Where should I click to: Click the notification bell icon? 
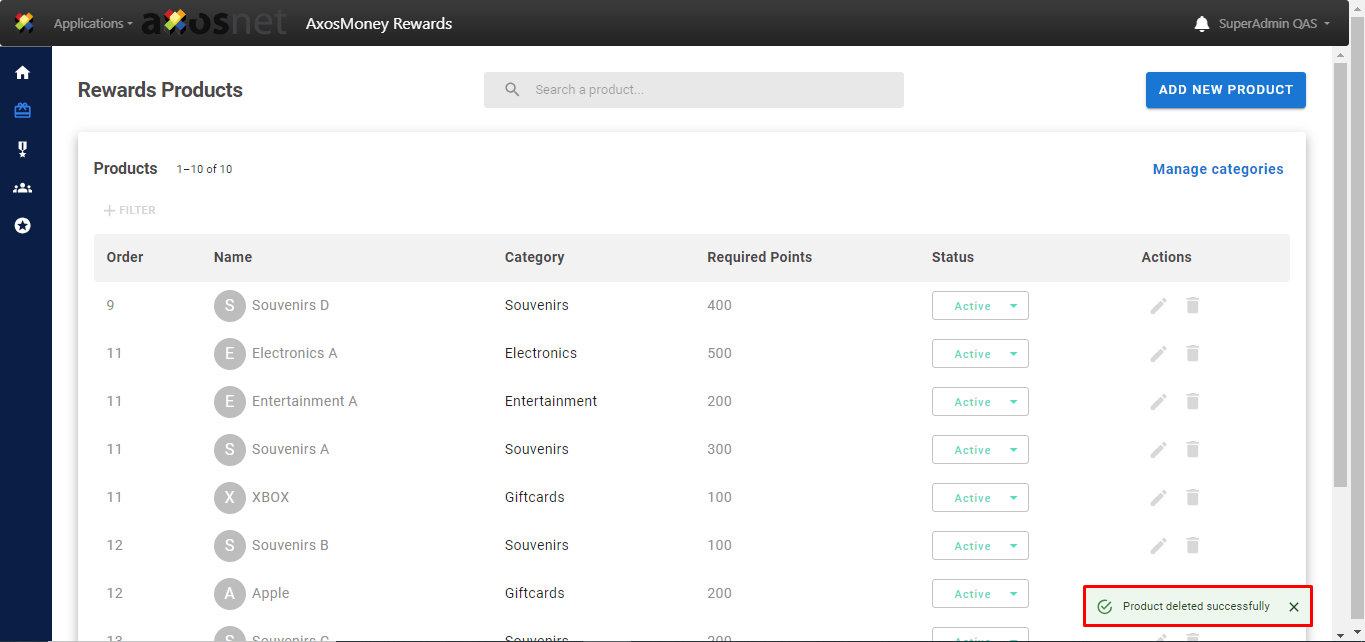[x=1202, y=24]
